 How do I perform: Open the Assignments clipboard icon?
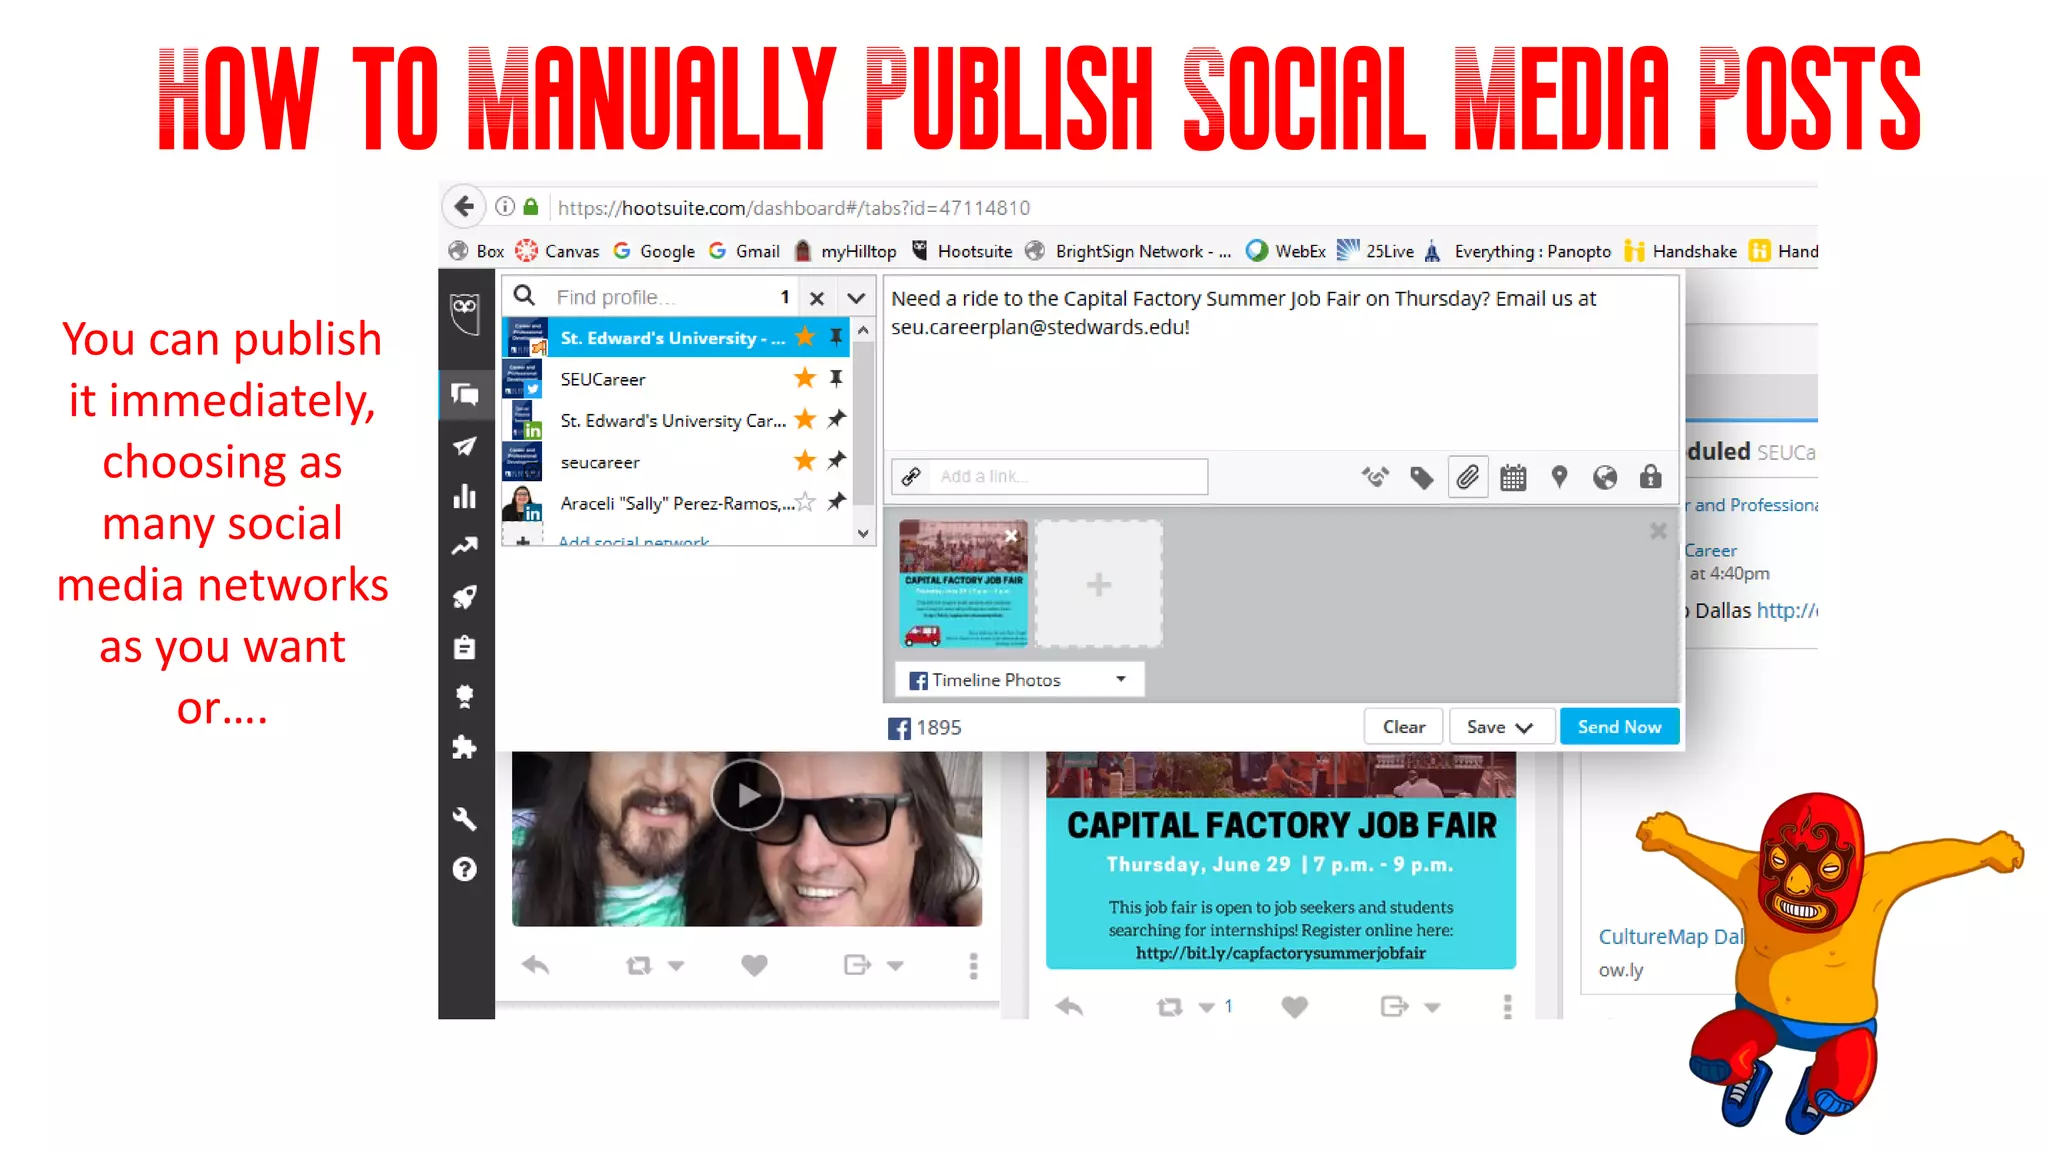pos(465,647)
